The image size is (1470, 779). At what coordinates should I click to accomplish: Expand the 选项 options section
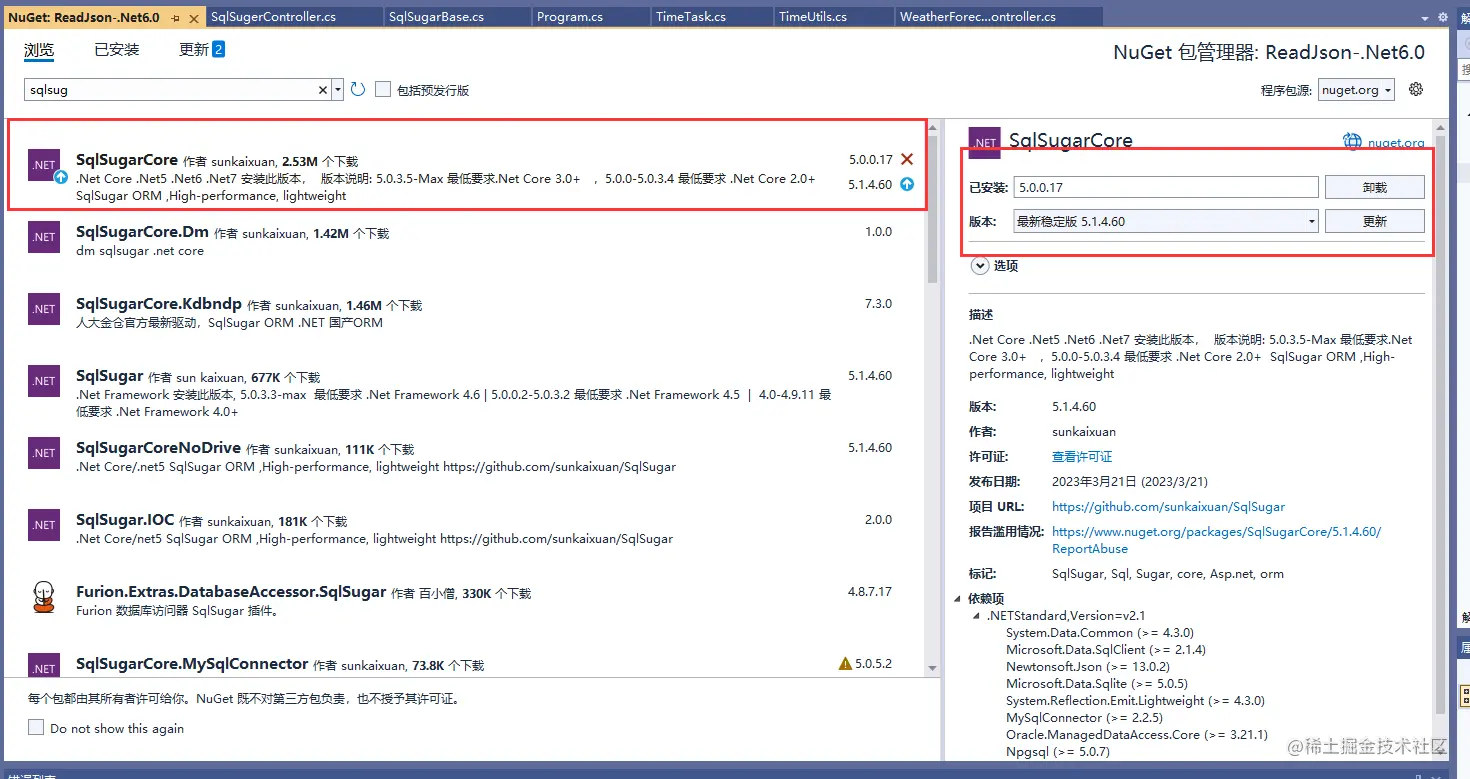[980, 266]
